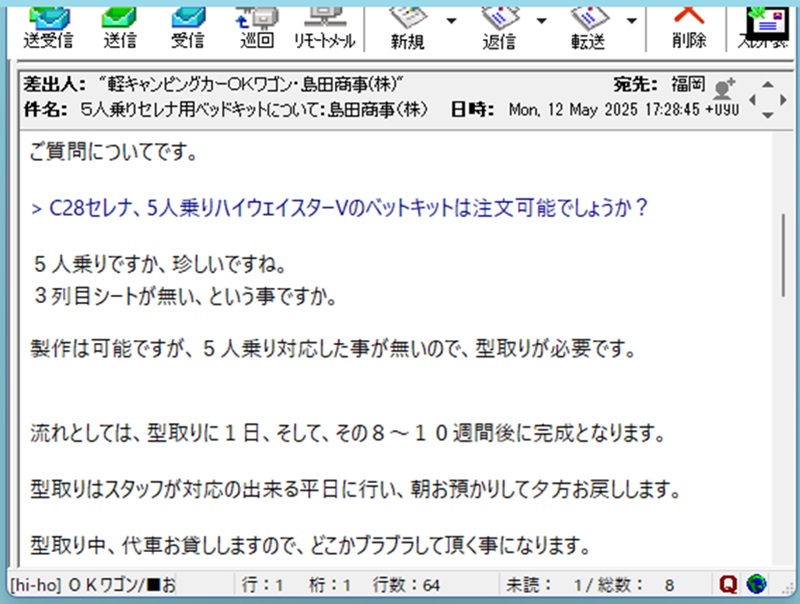Click the [hi-ho] OKワゴン status bar label
This screenshot has width=800, height=604.
coord(92,583)
